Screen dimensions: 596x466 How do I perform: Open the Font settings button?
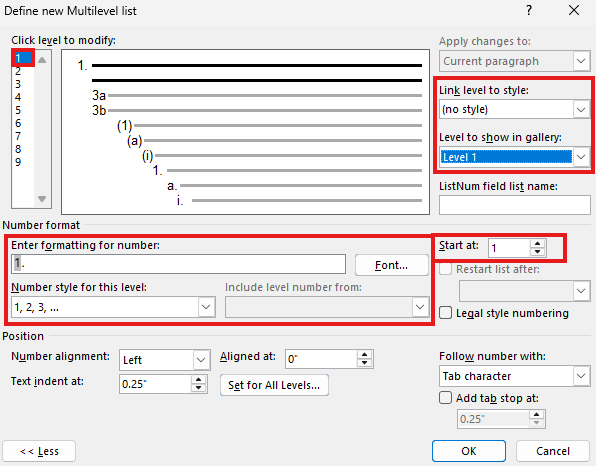point(392,265)
